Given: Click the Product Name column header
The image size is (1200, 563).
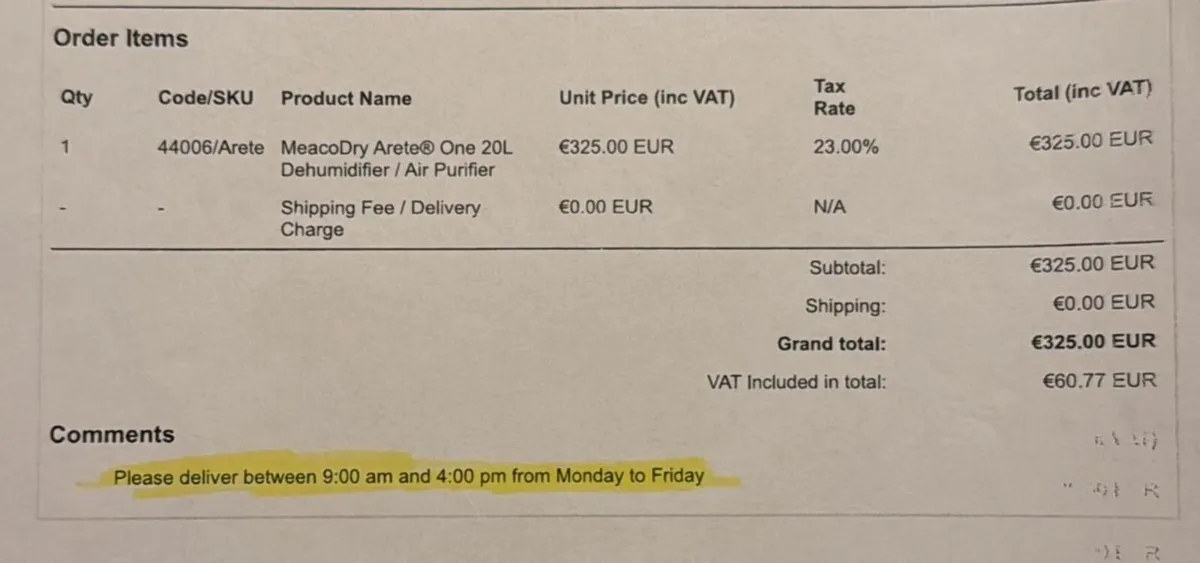Looking at the screenshot, I should pyautogui.click(x=346, y=98).
